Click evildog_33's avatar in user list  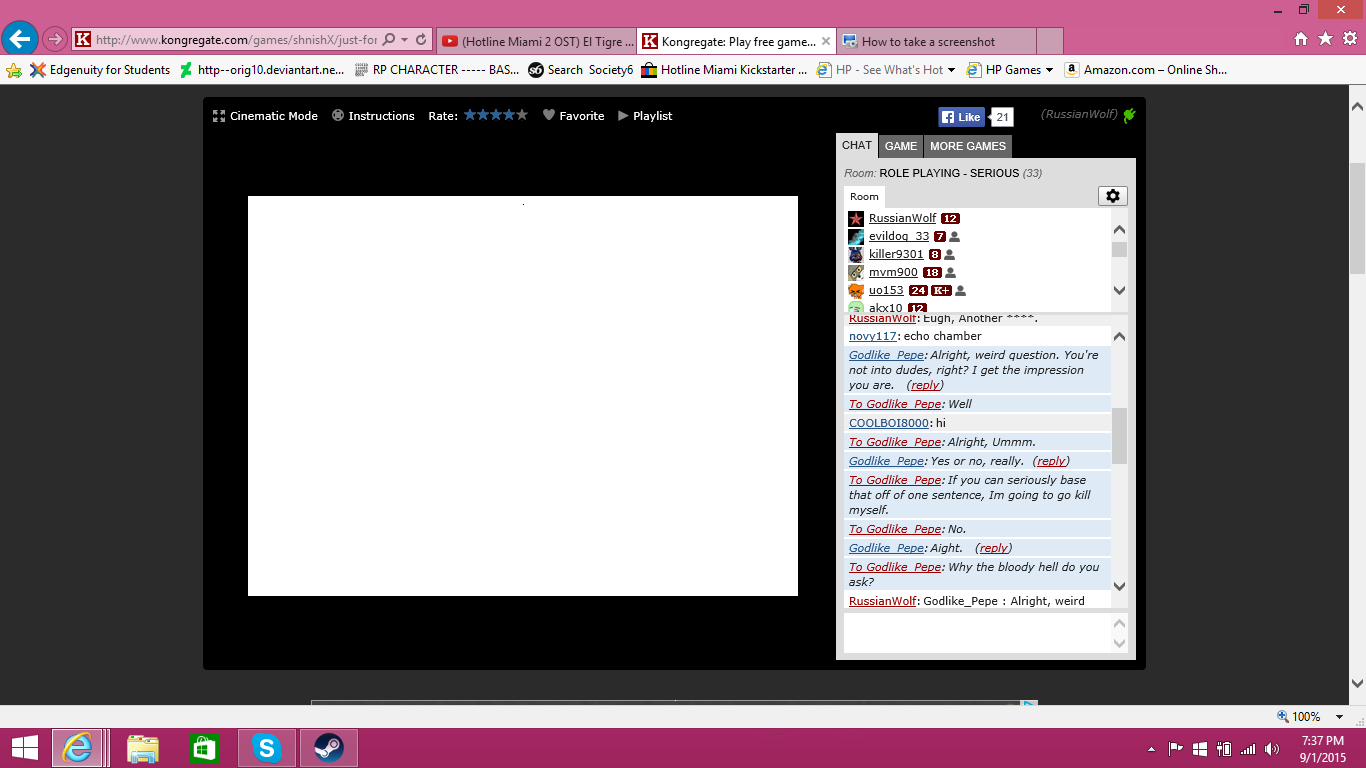pos(856,237)
